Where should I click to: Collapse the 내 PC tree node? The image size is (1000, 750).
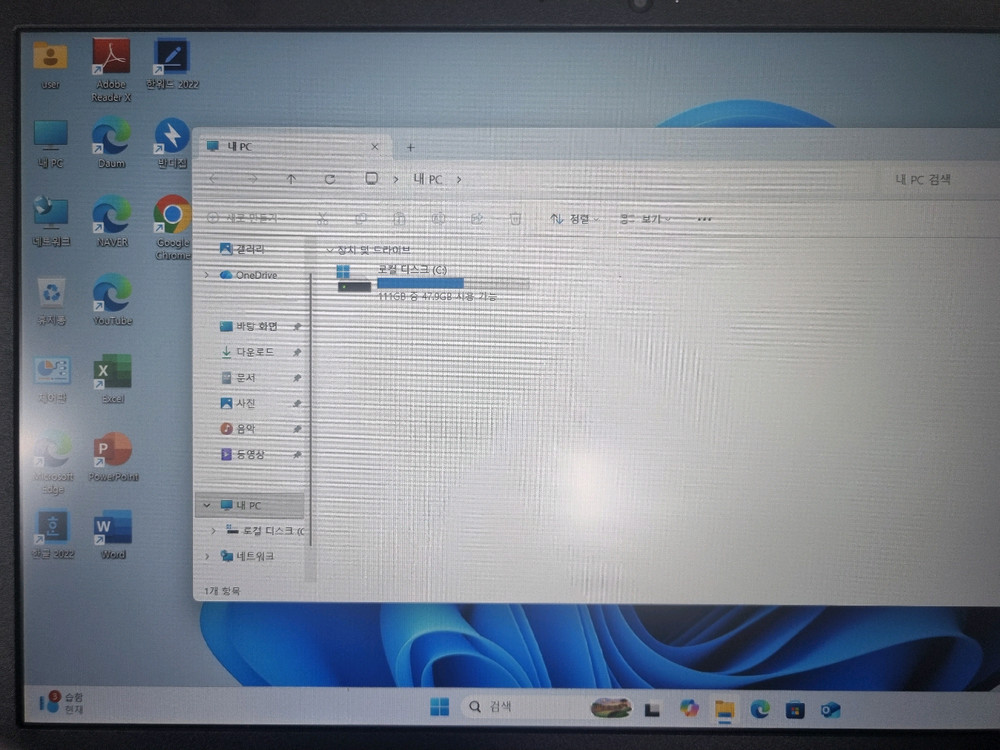(x=207, y=505)
